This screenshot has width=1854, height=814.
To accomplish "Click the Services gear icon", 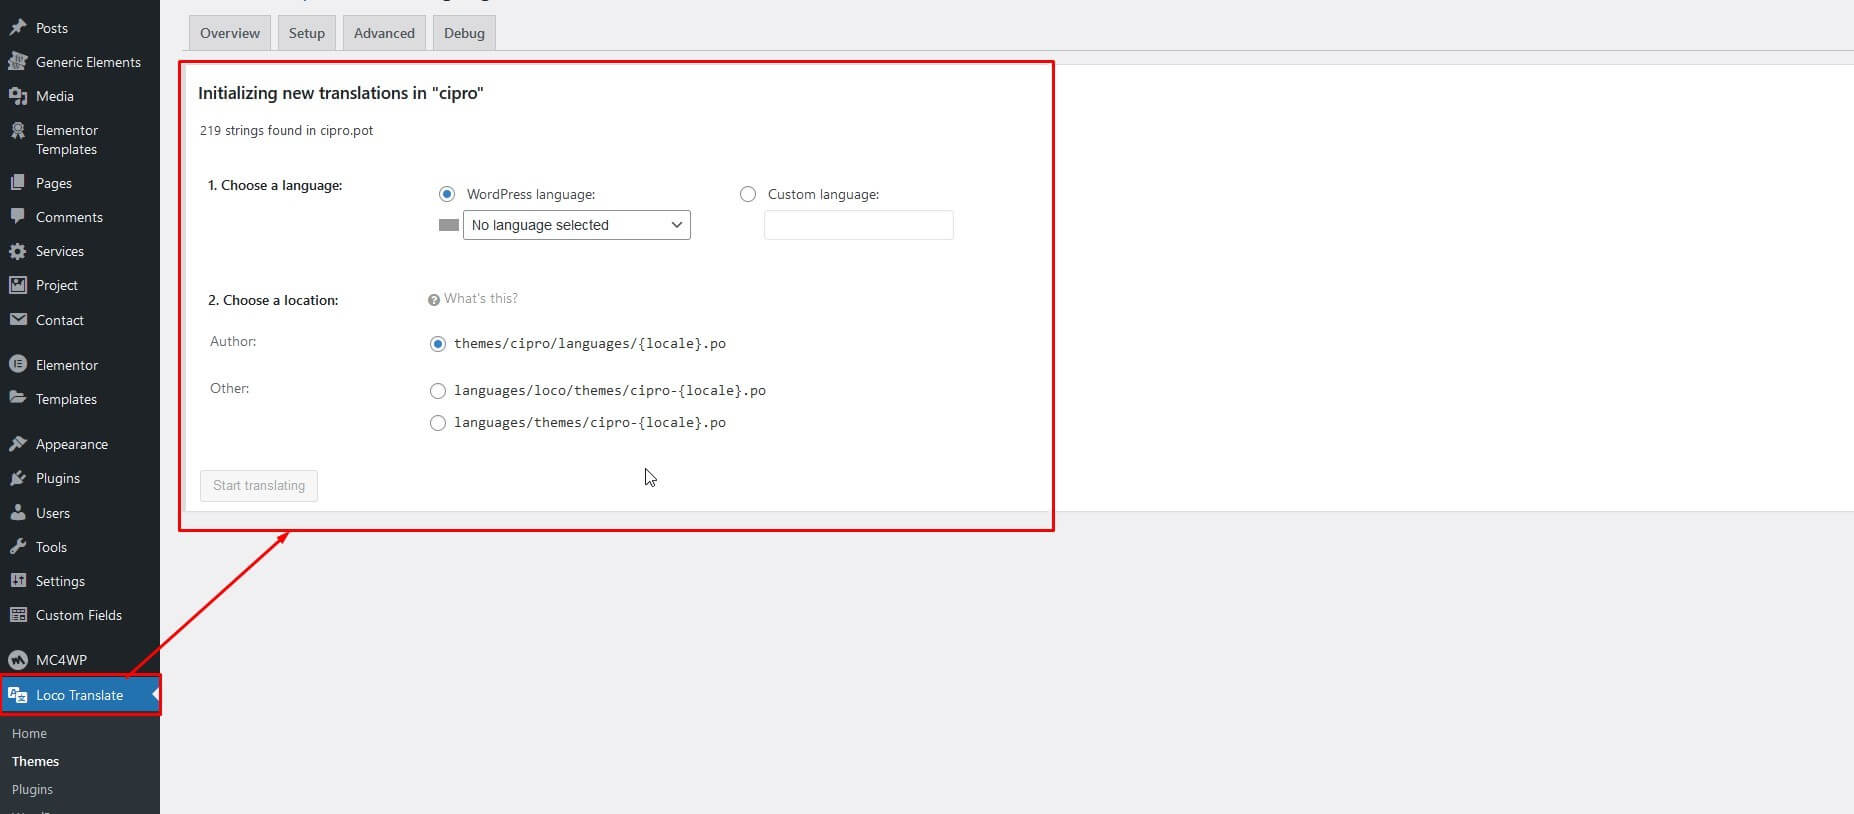I will click(x=18, y=251).
